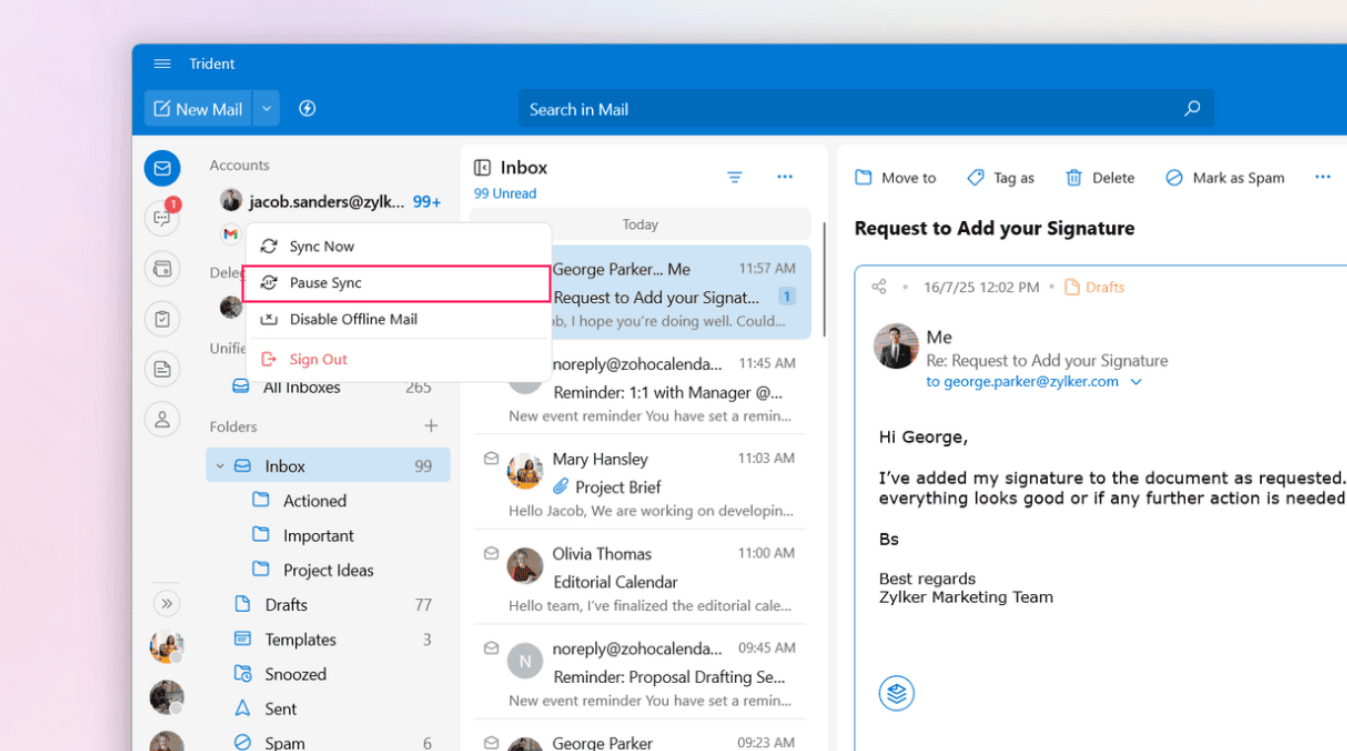
Task: Open the Tasks module in sidebar
Action: pos(162,319)
